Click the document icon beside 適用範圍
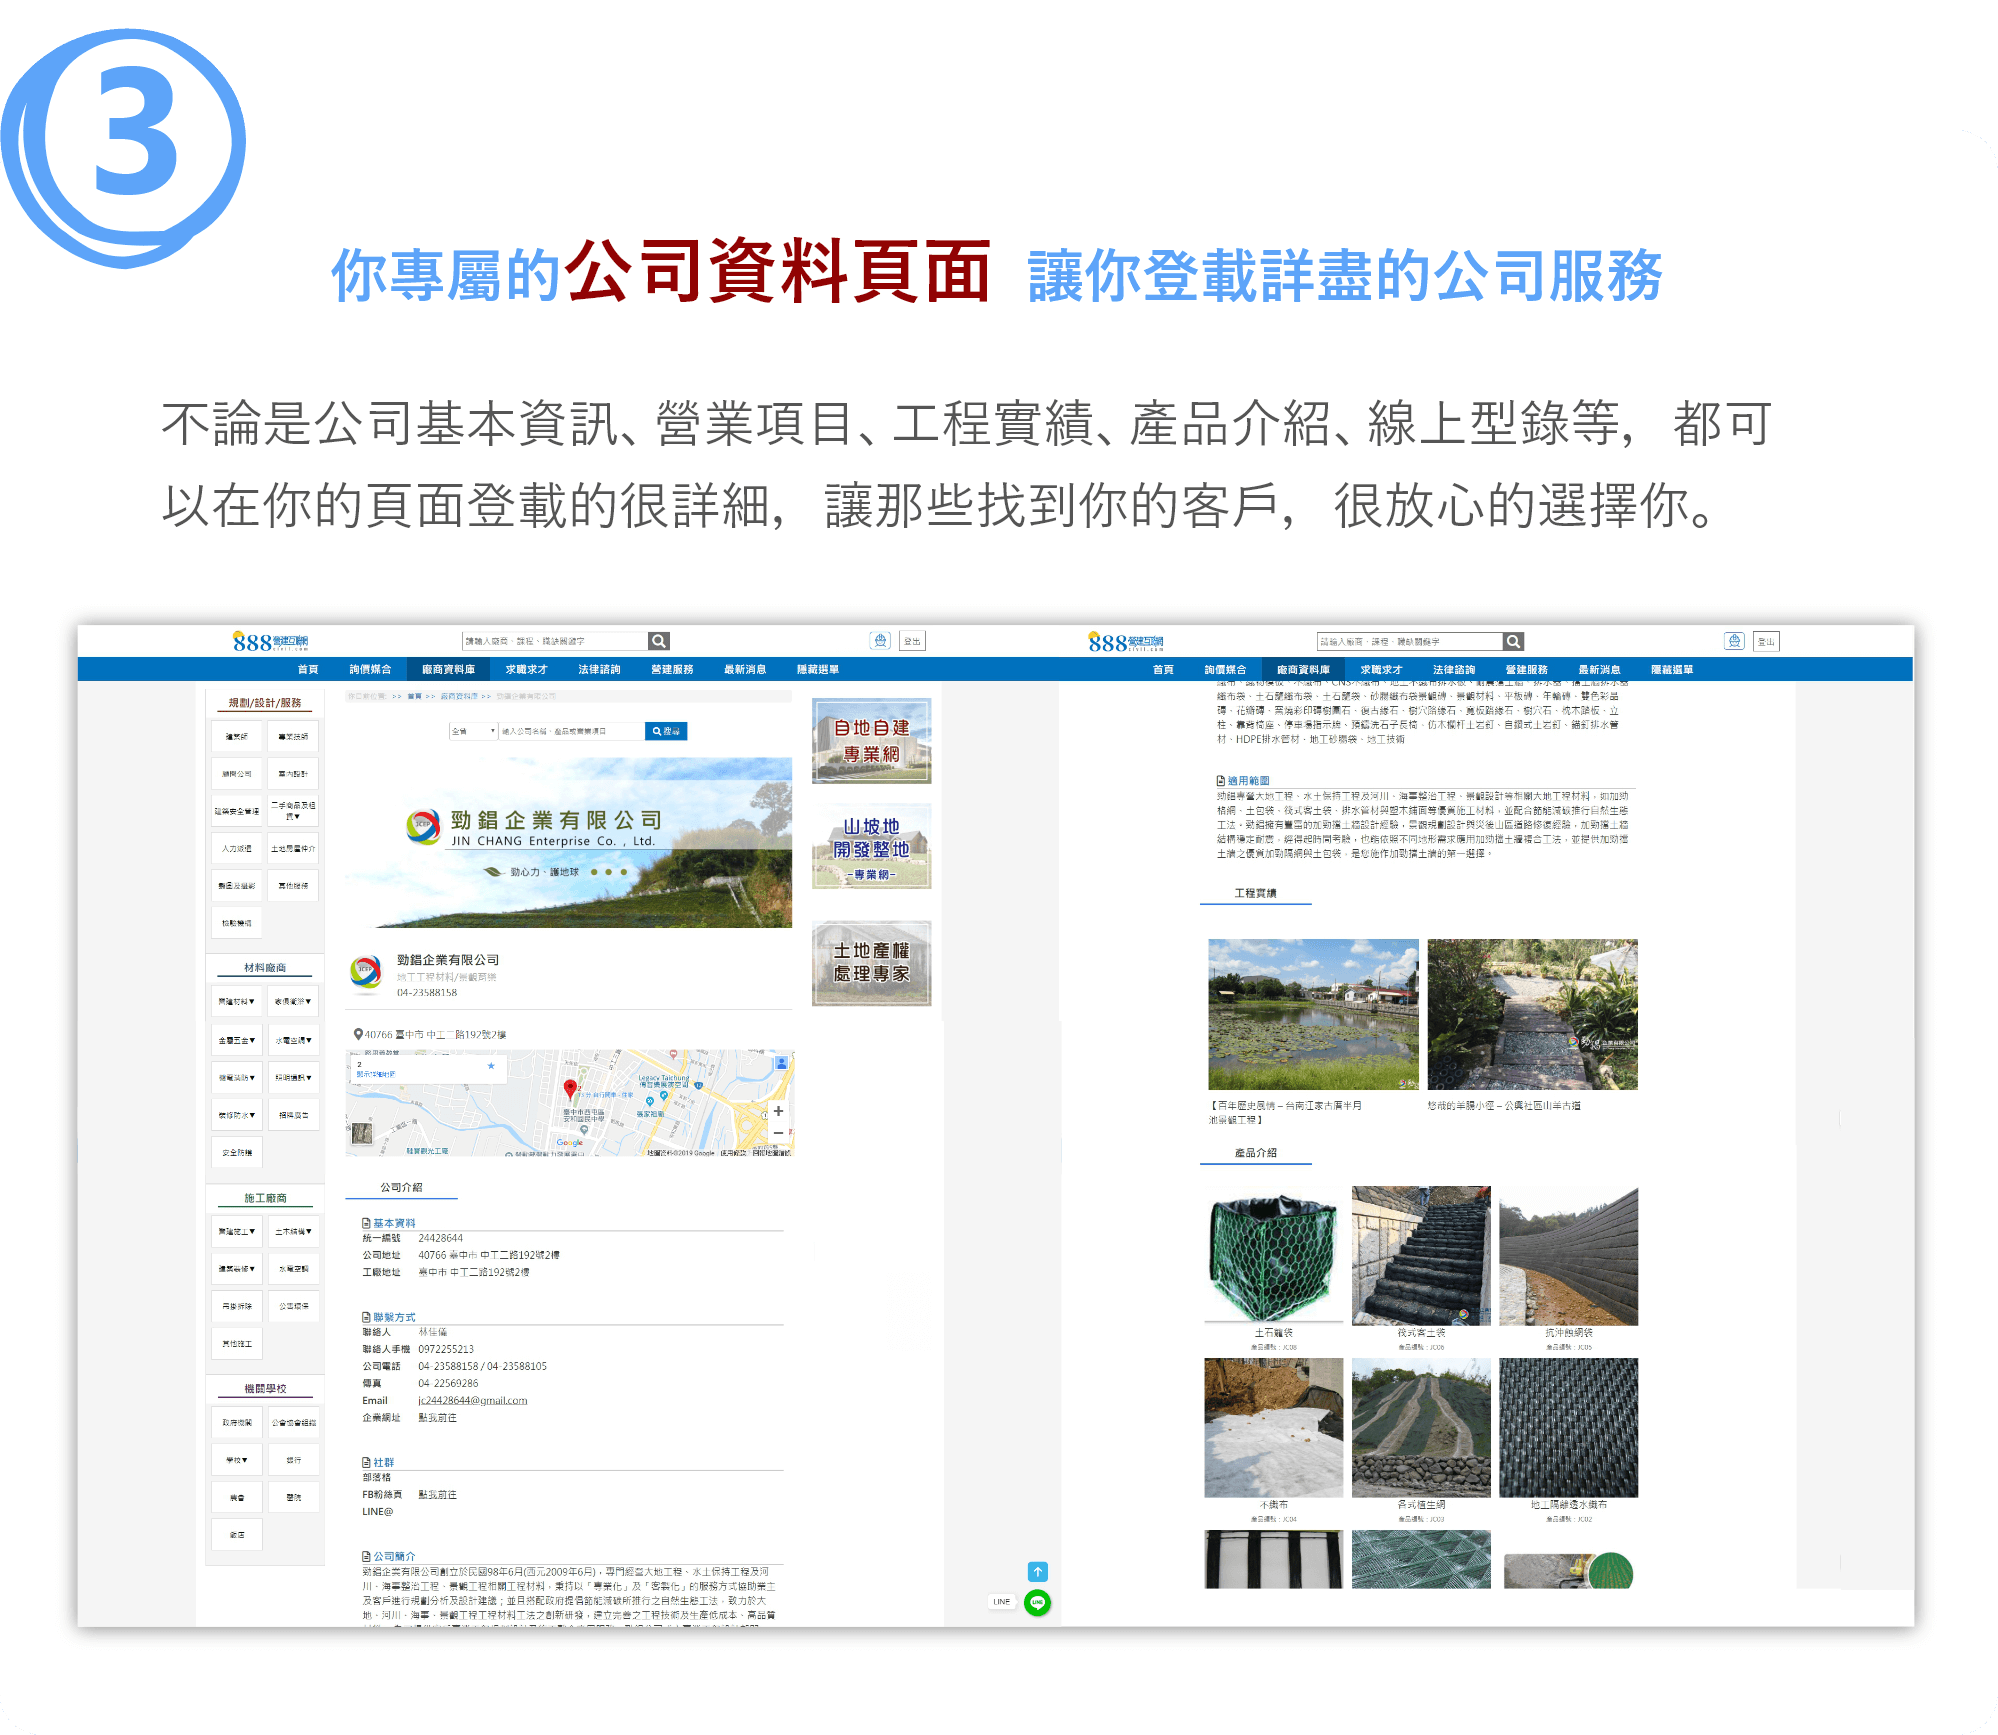 tap(1220, 780)
